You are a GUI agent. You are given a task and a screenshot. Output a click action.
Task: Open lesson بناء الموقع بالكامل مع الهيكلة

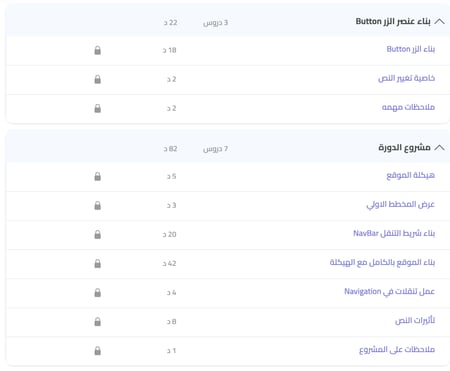382,262
